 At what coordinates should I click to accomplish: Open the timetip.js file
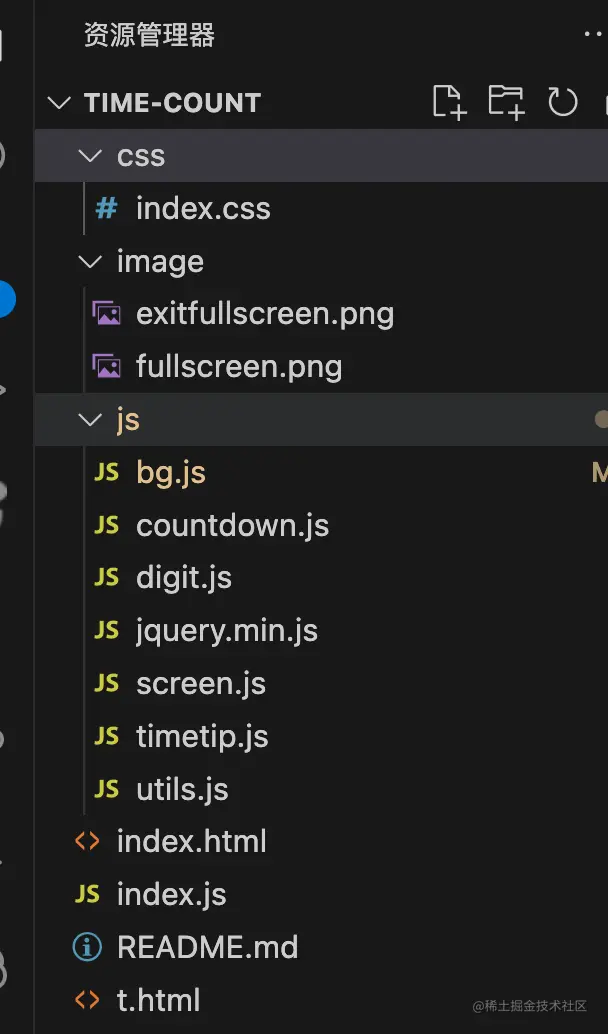[202, 737]
